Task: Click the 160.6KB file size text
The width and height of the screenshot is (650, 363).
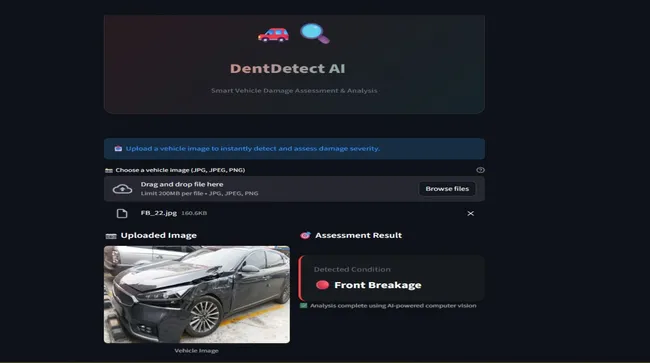Action: point(194,213)
